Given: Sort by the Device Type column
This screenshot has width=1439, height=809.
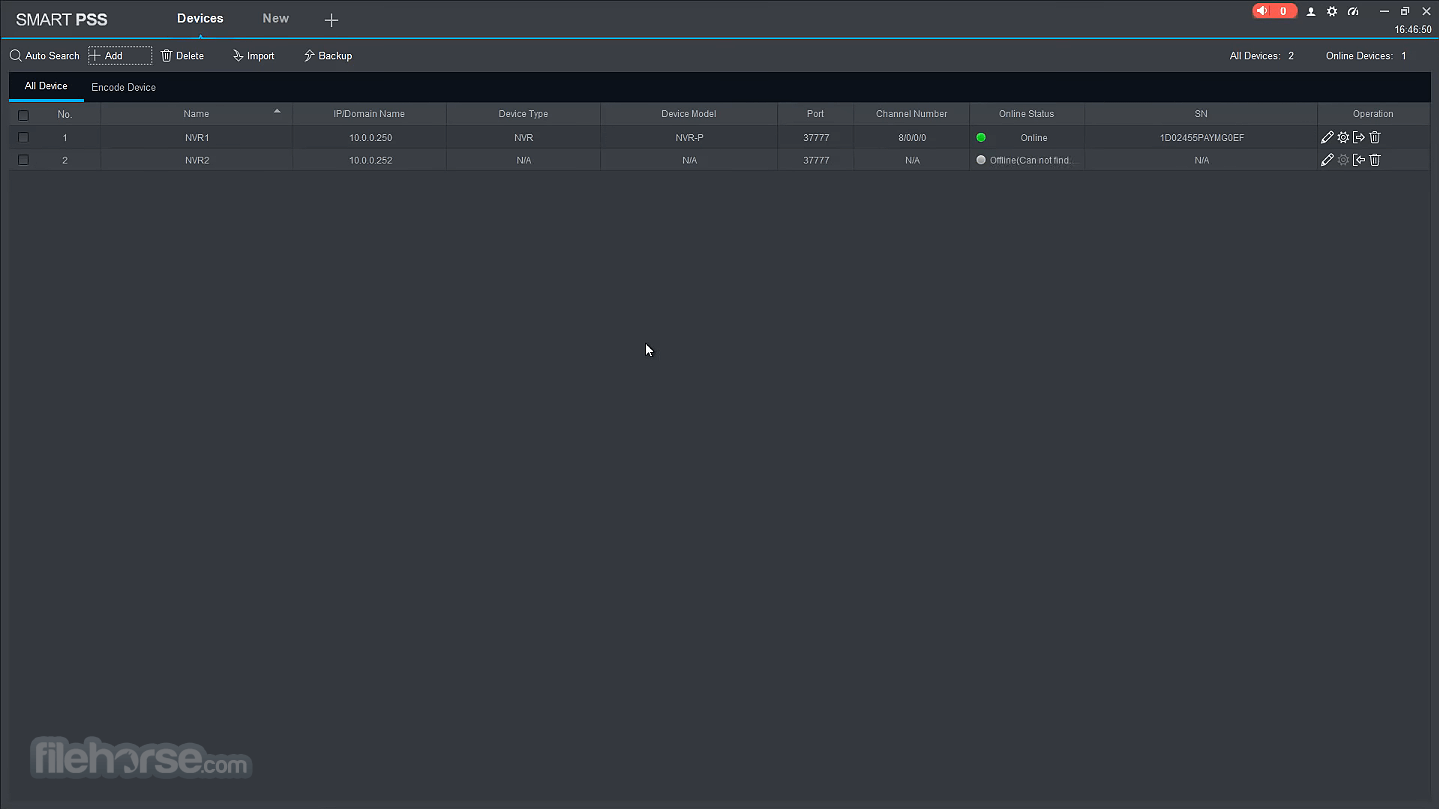Looking at the screenshot, I should pyautogui.click(x=523, y=114).
